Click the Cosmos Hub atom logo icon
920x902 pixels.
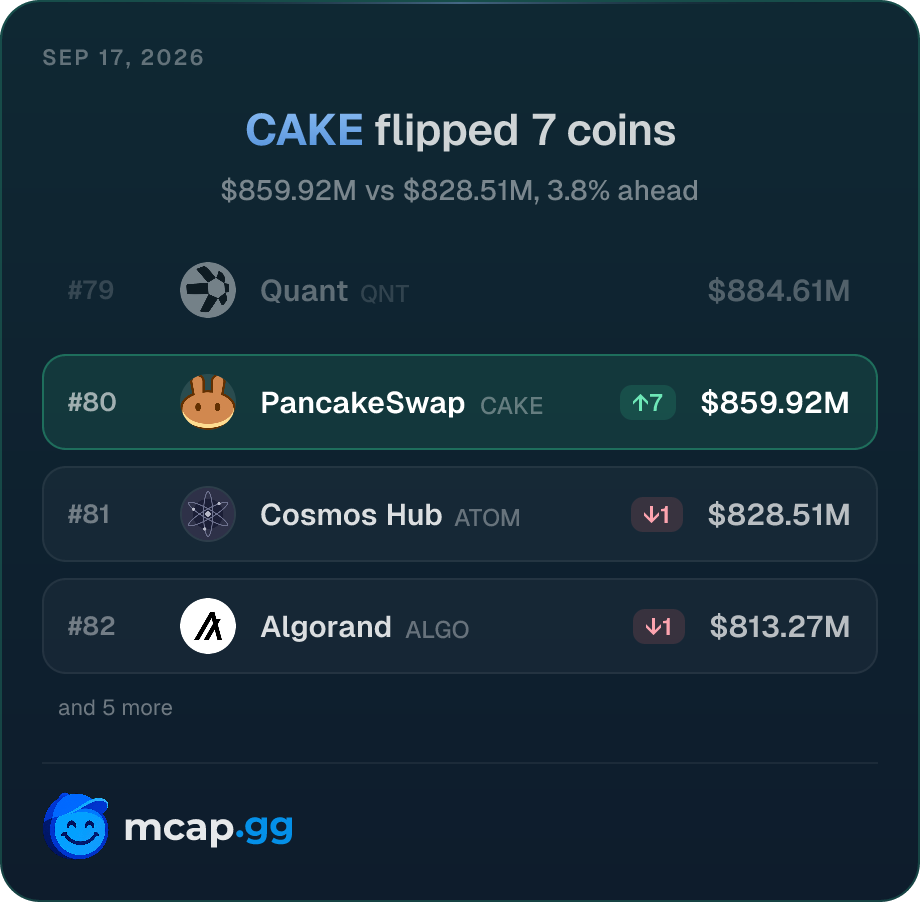coord(208,514)
